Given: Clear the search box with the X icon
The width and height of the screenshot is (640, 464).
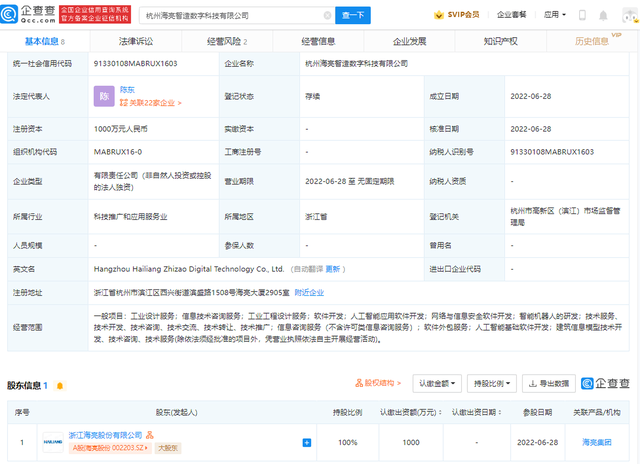Looking at the screenshot, I should click(x=327, y=16).
